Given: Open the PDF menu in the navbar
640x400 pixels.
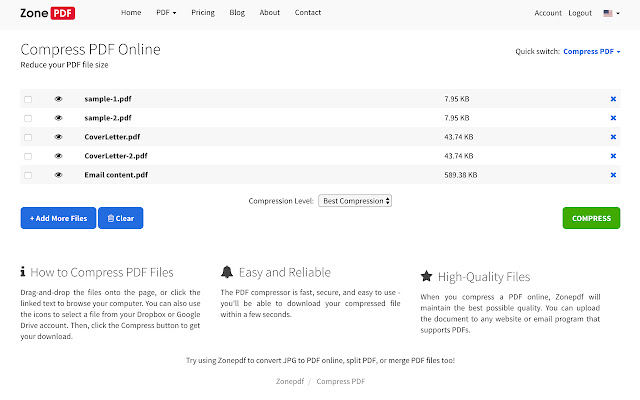Looking at the screenshot, I should [x=166, y=13].
